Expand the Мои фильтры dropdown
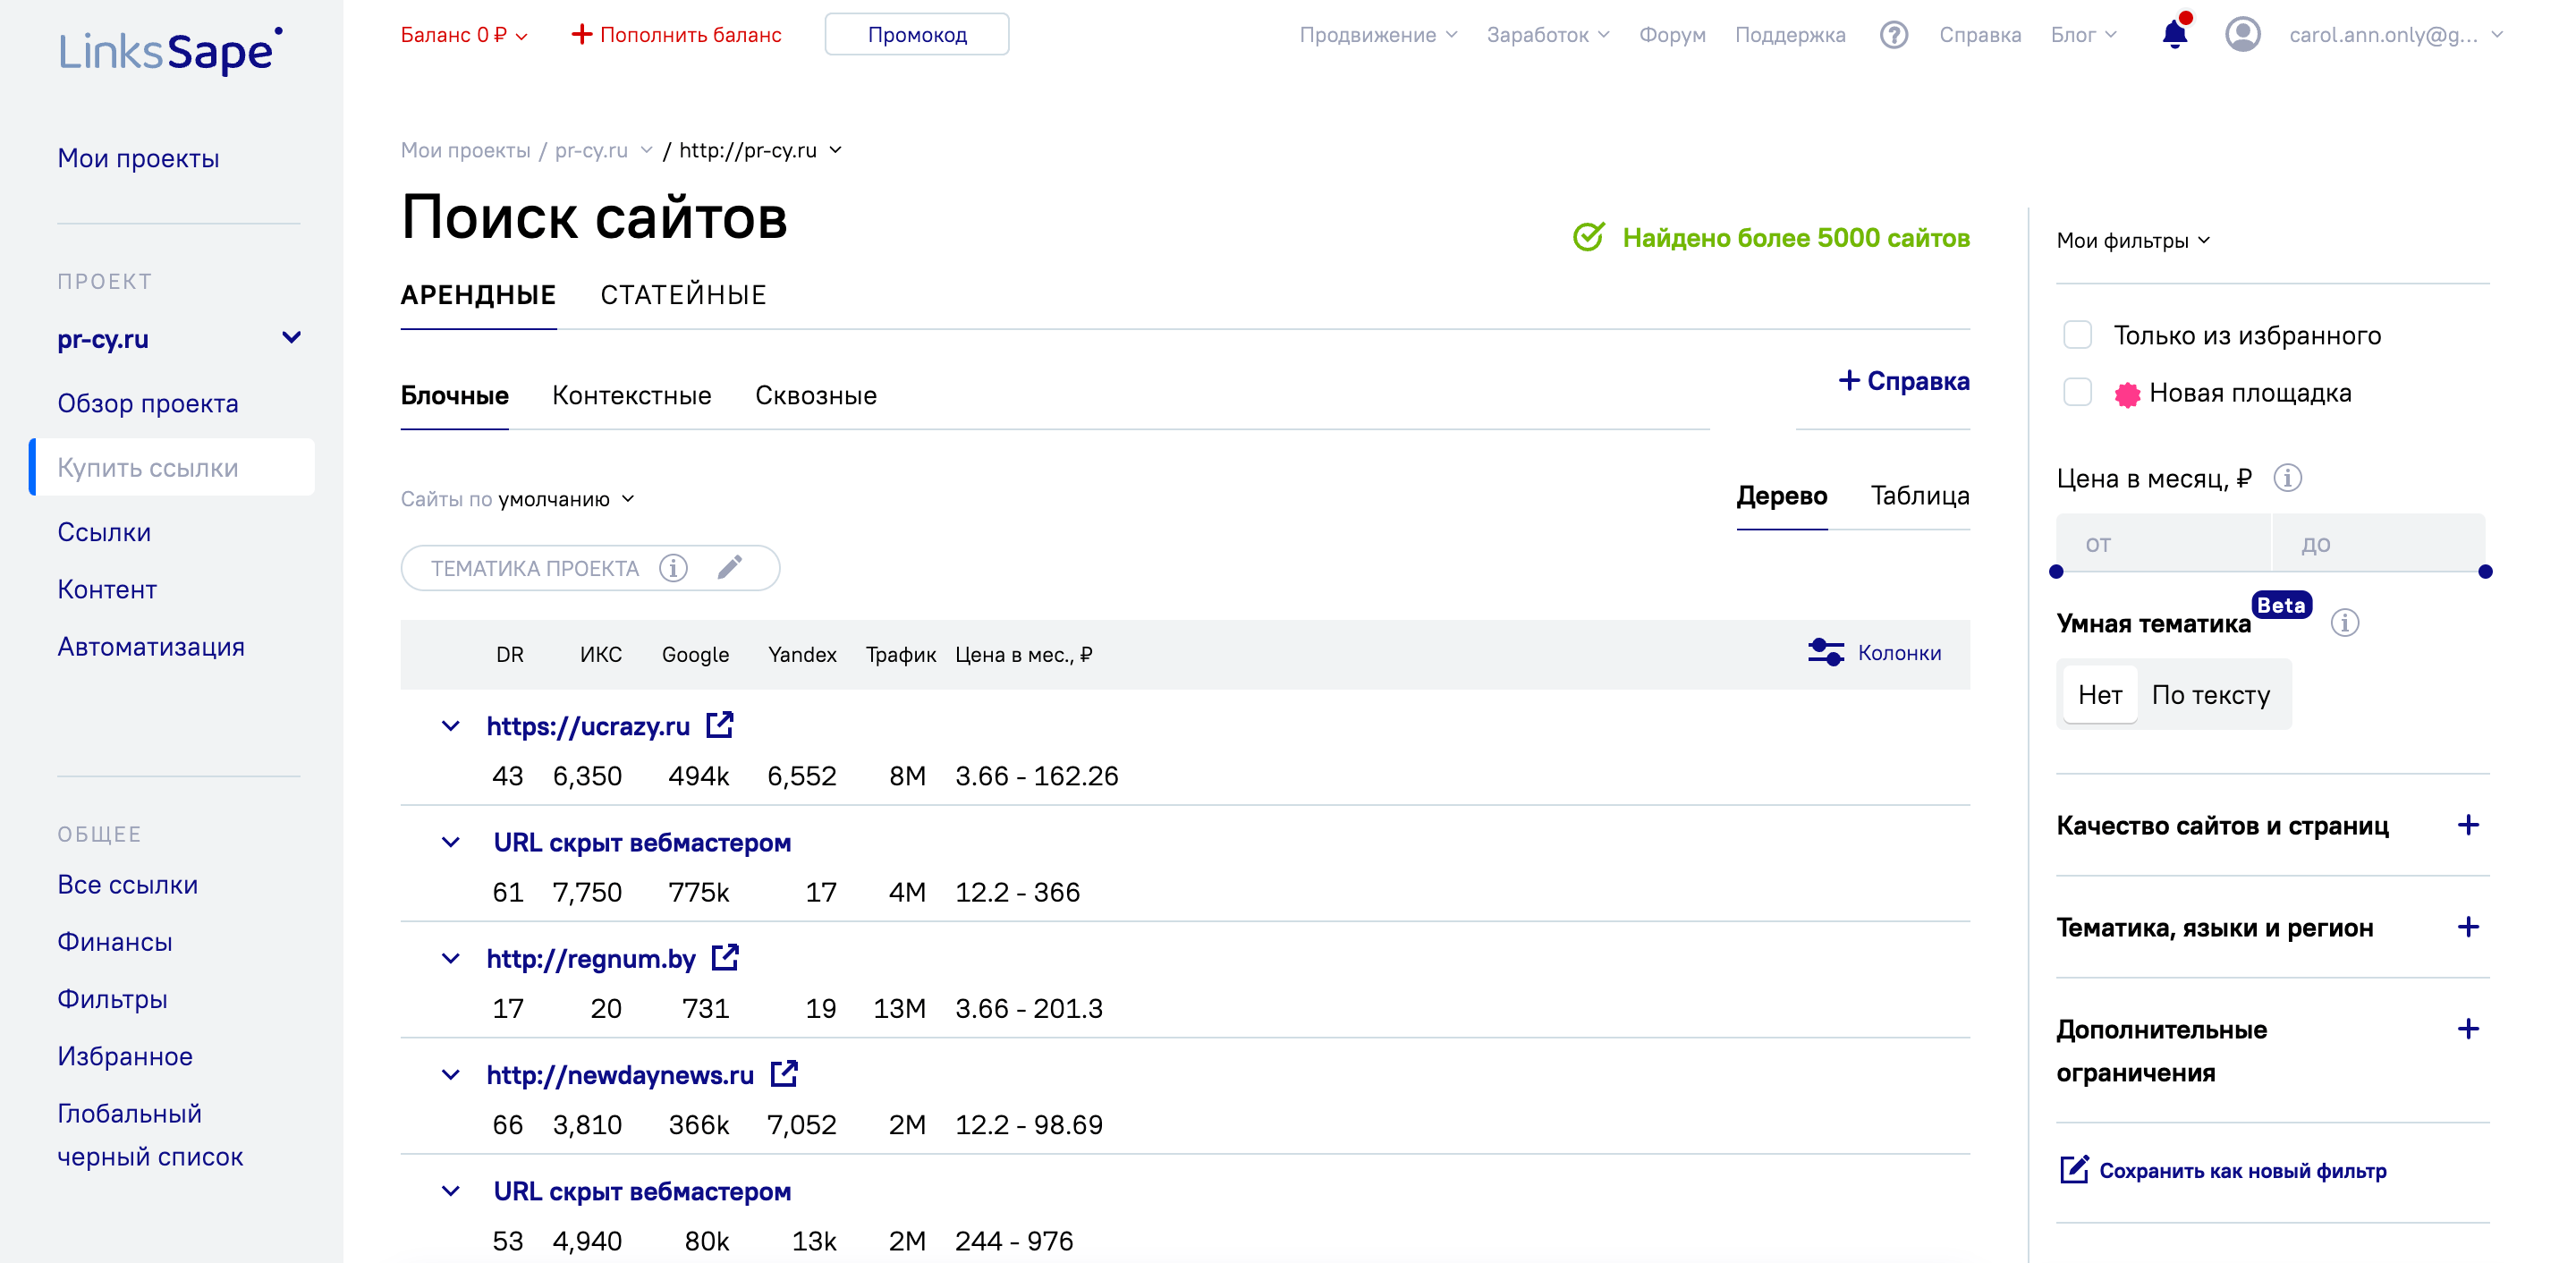This screenshot has width=2576, height=1263. pyautogui.click(x=2133, y=240)
